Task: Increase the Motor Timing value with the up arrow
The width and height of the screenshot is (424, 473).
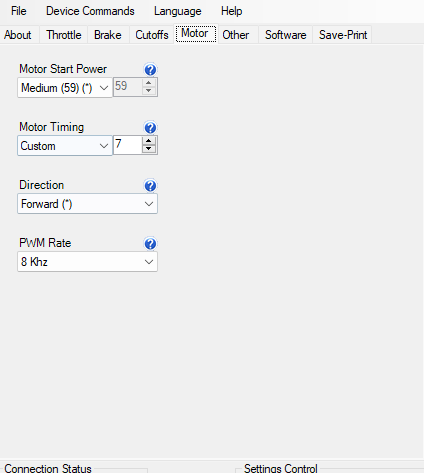Action: click(x=149, y=140)
